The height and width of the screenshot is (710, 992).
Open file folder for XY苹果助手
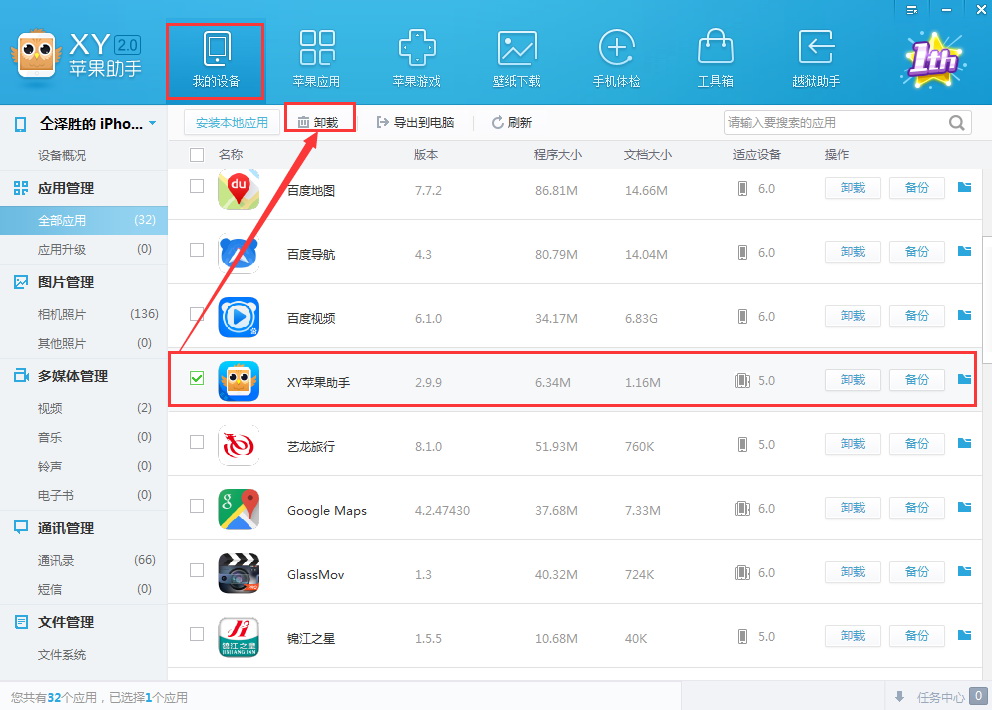click(x=964, y=379)
